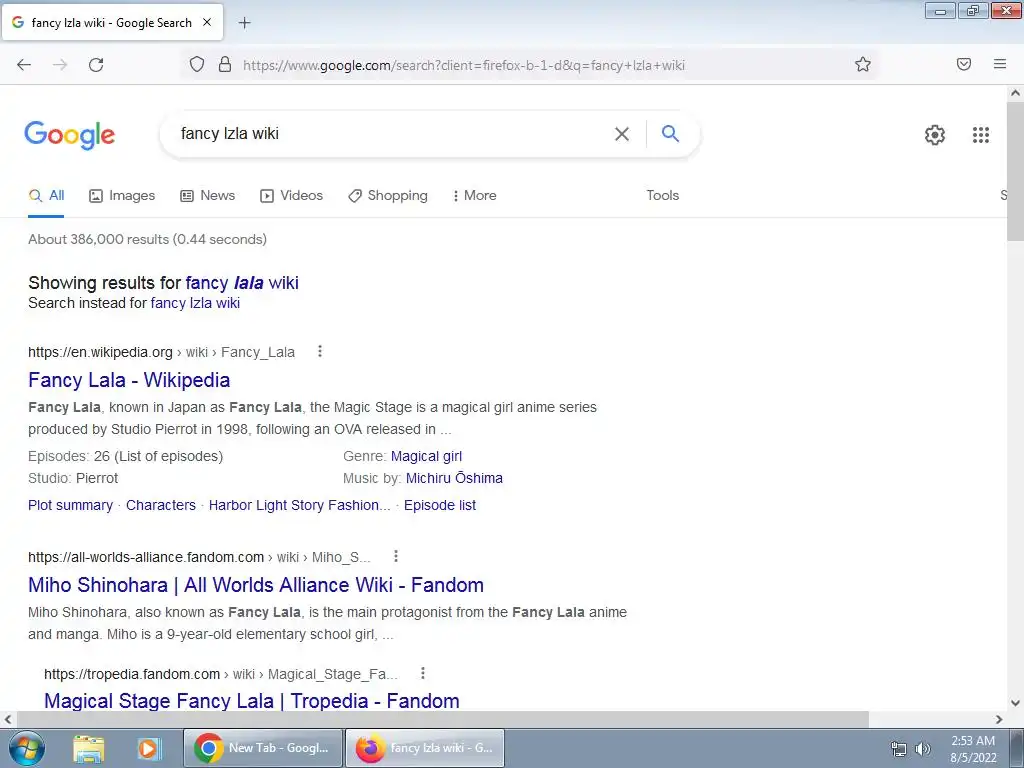Search instead for 'fancy lzla wiki'
This screenshot has width=1024, height=768.
pyautogui.click(x=195, y=303)
